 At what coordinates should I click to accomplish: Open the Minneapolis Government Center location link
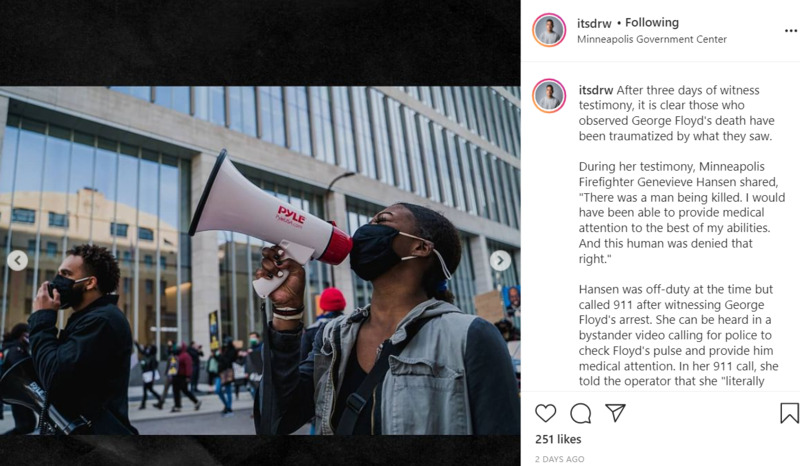coord(652,39)
